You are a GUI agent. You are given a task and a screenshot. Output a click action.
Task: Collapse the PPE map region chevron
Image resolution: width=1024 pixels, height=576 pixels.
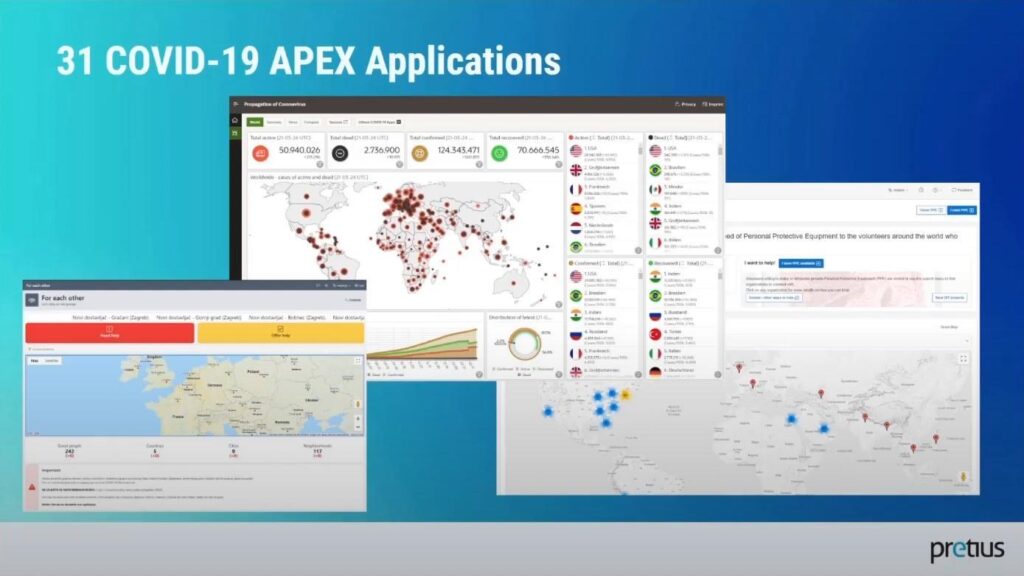pyautogui.click(x=967, y=340)
